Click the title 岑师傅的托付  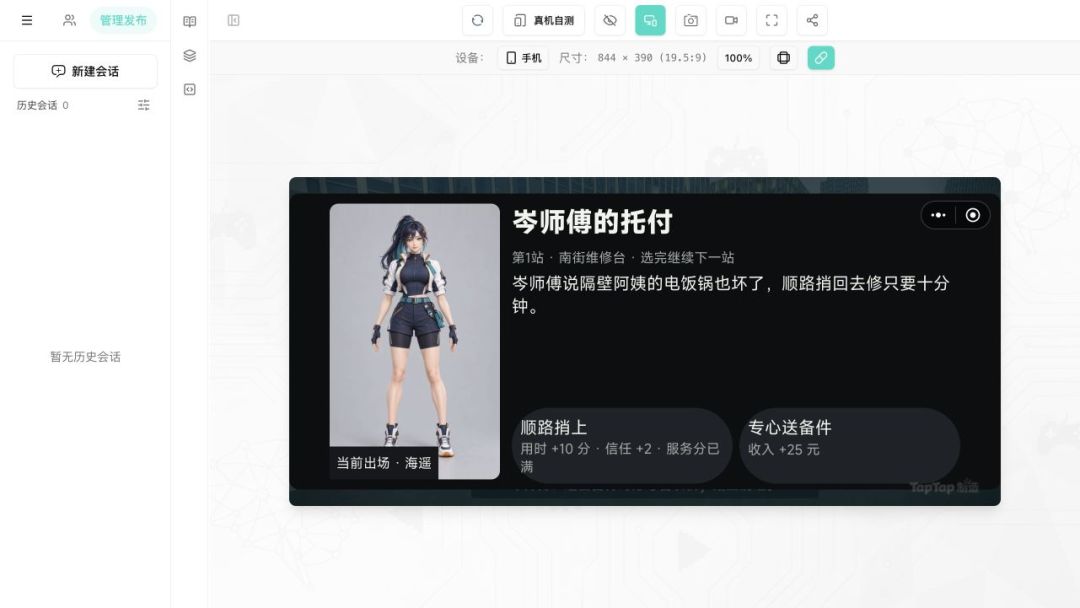coord(592,222)
